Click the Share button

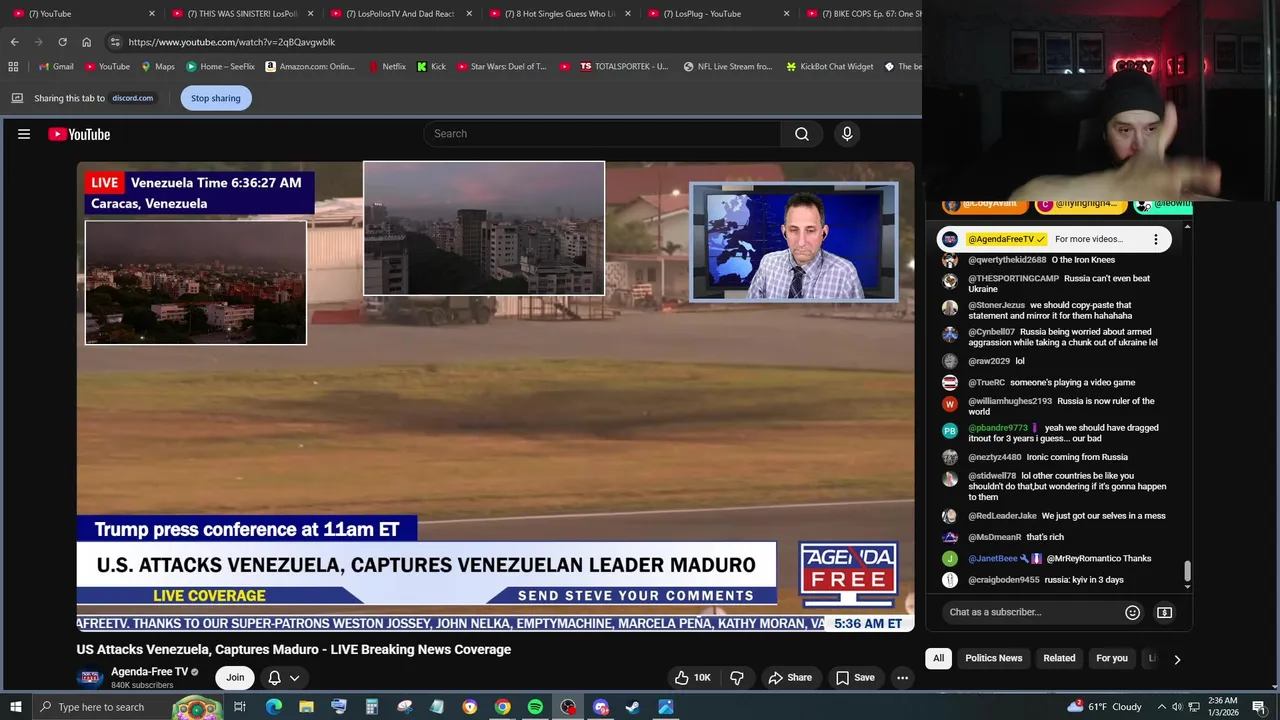coord(790,678)
